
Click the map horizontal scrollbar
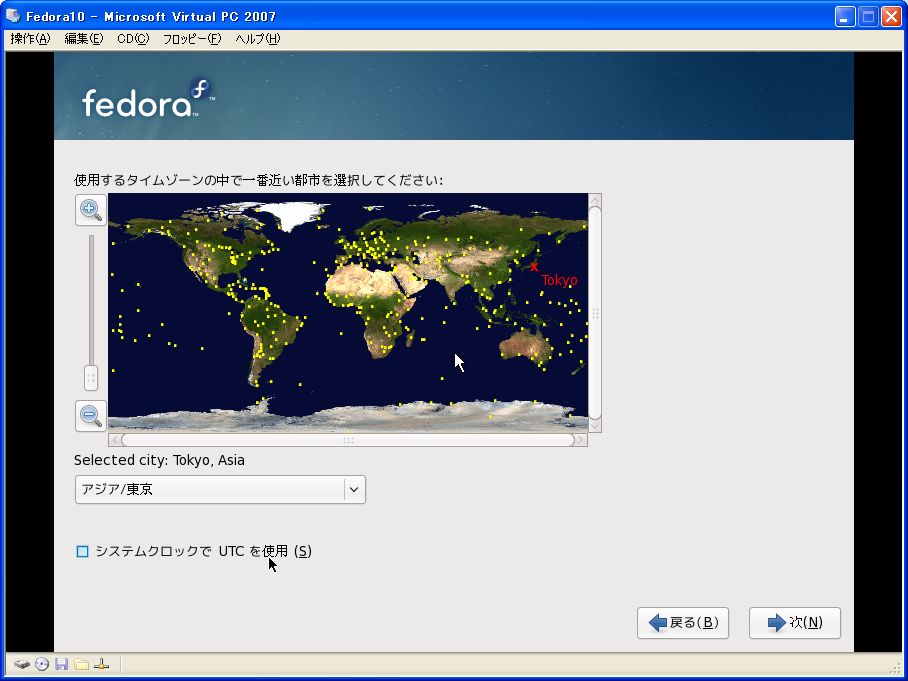(x=348, y=440)
